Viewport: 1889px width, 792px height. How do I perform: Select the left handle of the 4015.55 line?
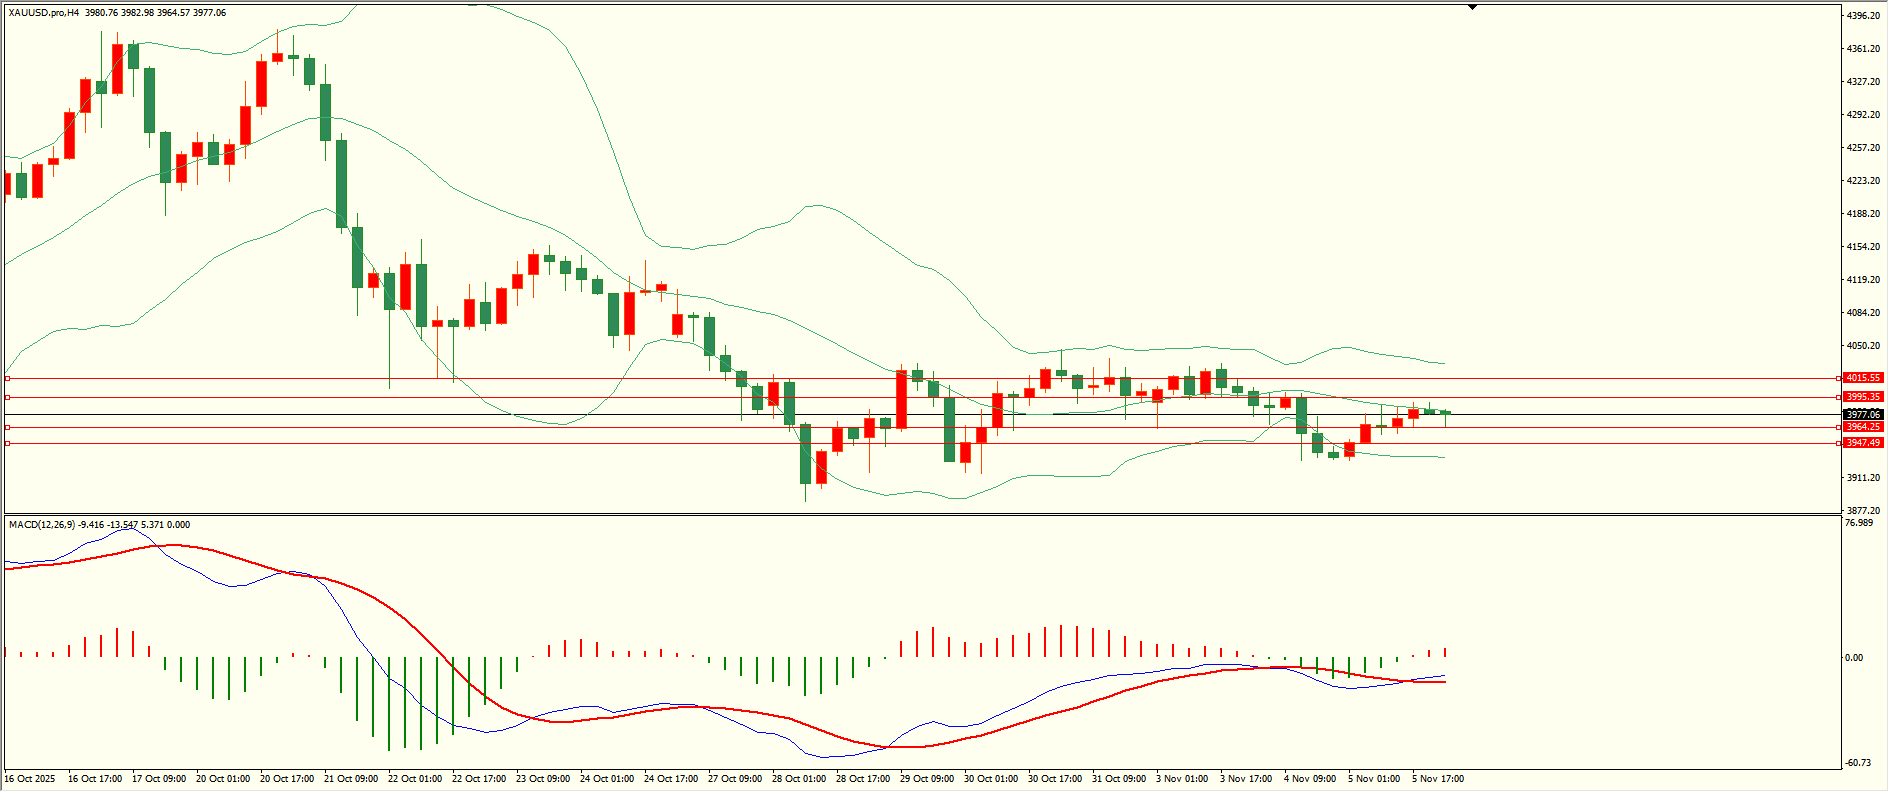coord(7,378)
